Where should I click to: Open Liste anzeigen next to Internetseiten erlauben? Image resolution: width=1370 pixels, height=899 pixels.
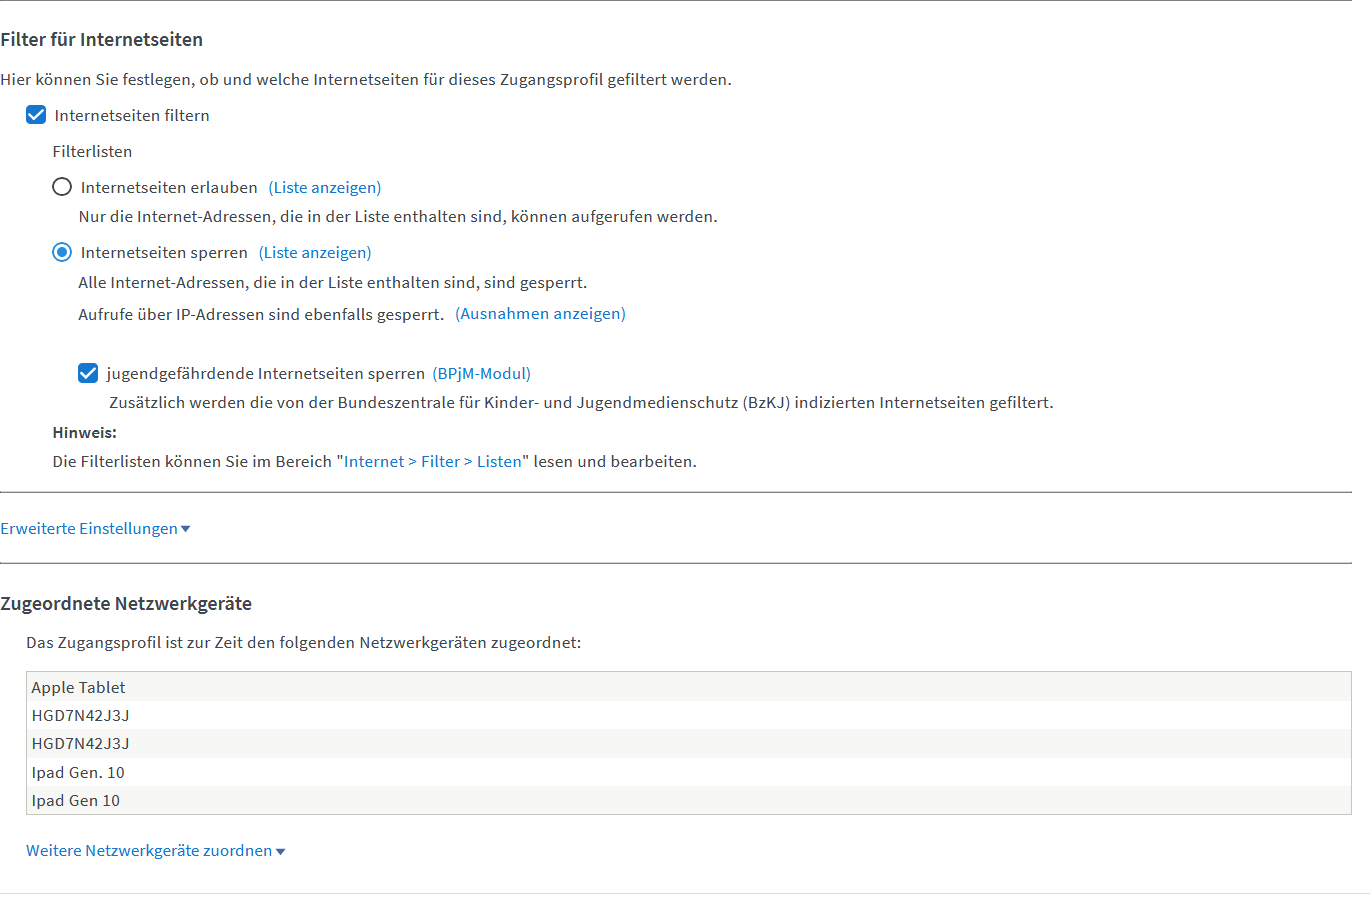pos(325,188)
